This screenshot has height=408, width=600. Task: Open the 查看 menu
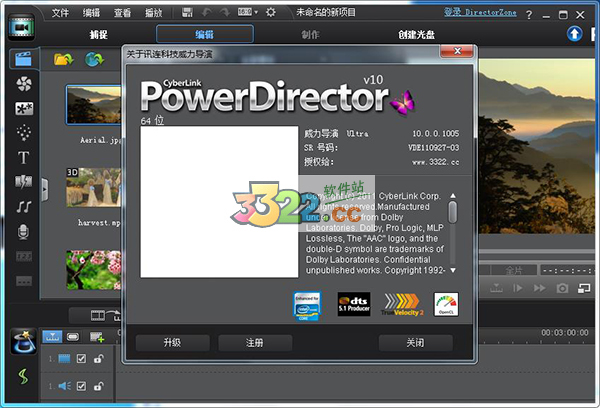pos(122,13)
